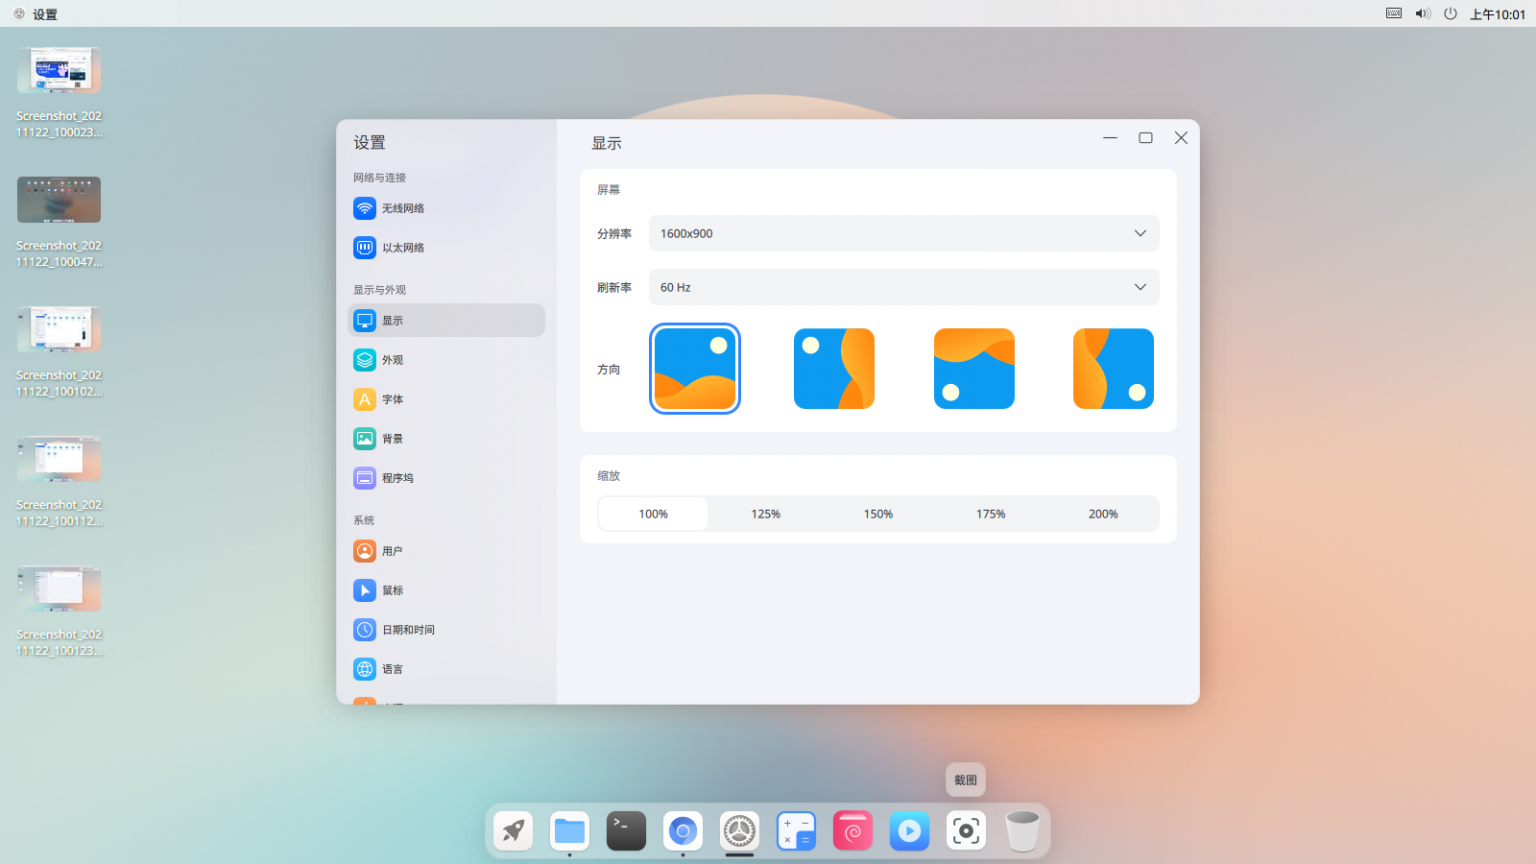Select 显示 in the sidebar menu
Viewport: 1536px width, 864px height.
391,320
